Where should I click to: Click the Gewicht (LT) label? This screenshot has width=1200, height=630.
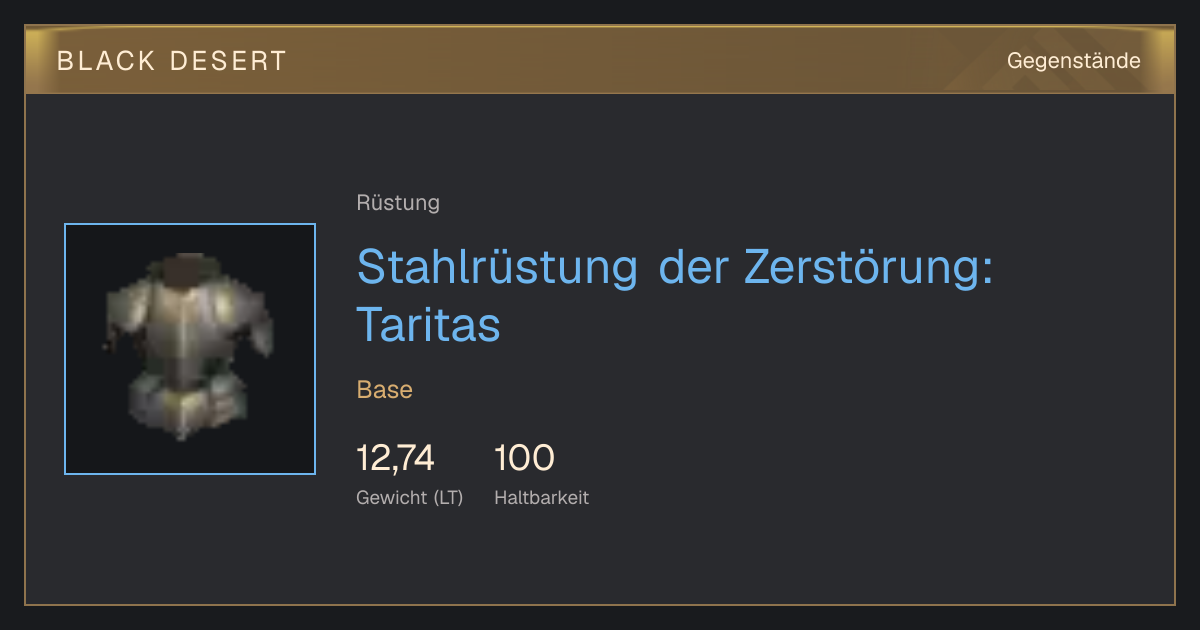[410, 497]
